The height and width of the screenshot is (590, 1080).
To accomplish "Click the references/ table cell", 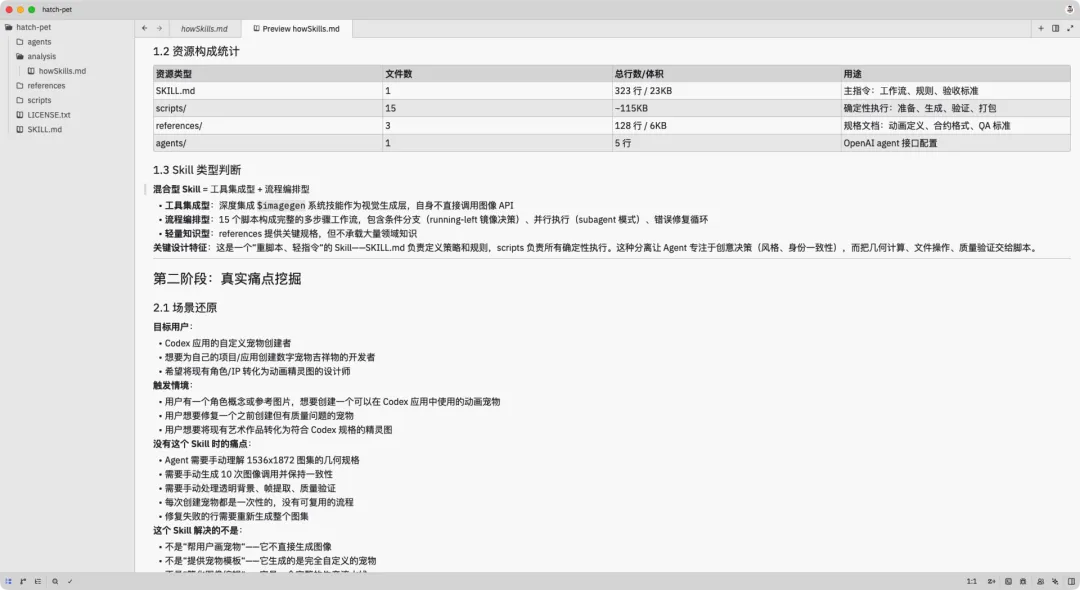I will coord(268,125).
